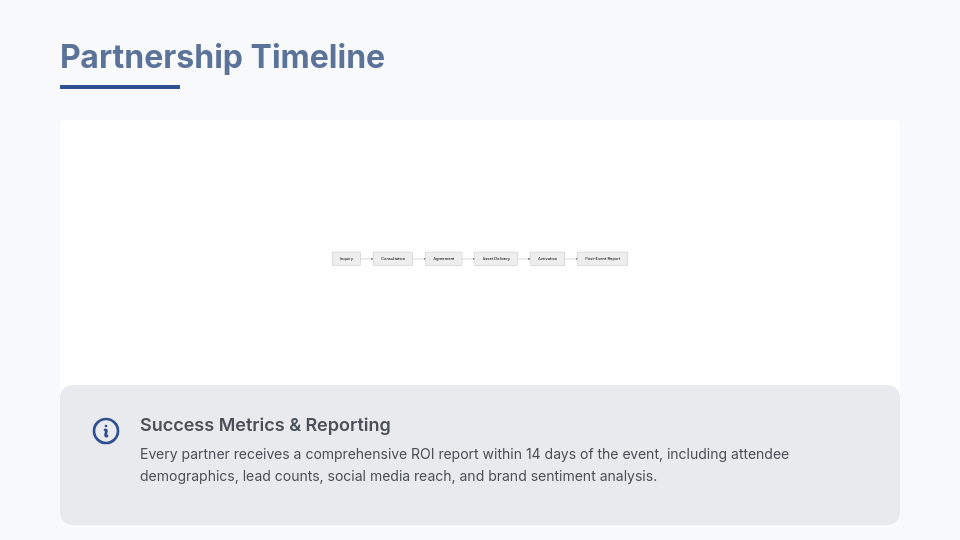The image size is (960, 540).
Task: Click the paragraph line starting "Every partner receives"
Action: [464, 454]
